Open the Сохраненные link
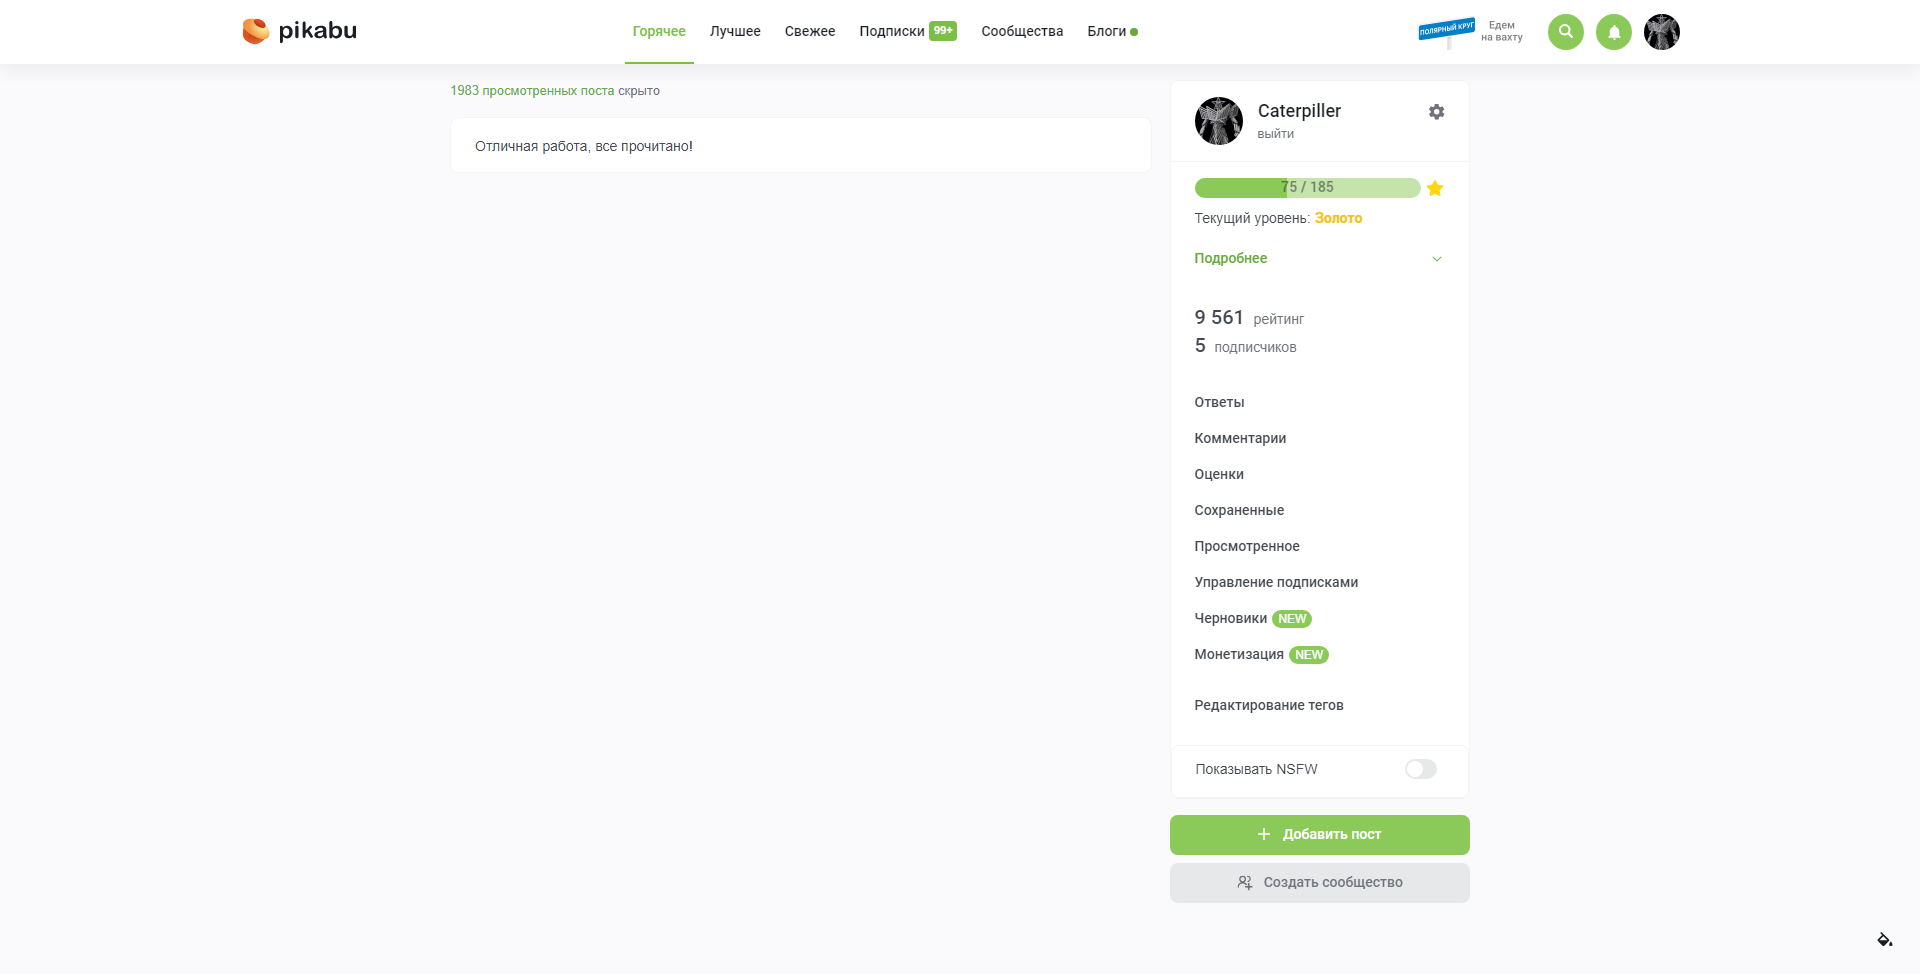This screenshot has width=1920, height=974. pos(1239,510)
